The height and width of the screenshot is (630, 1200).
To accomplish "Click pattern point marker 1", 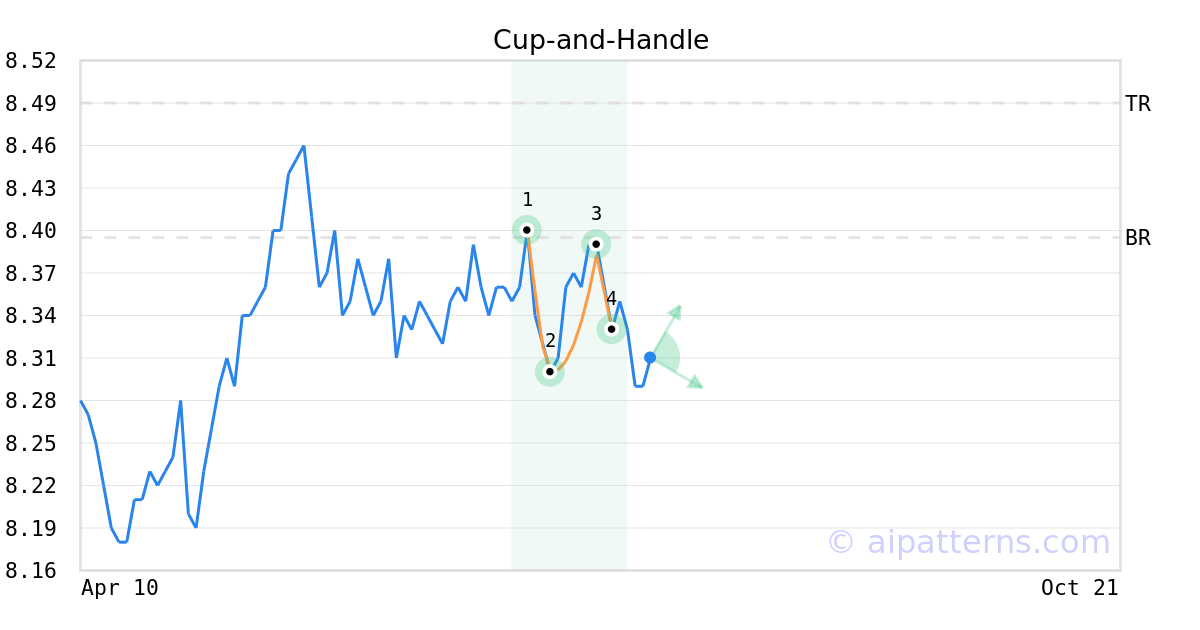I will point(527,230).
